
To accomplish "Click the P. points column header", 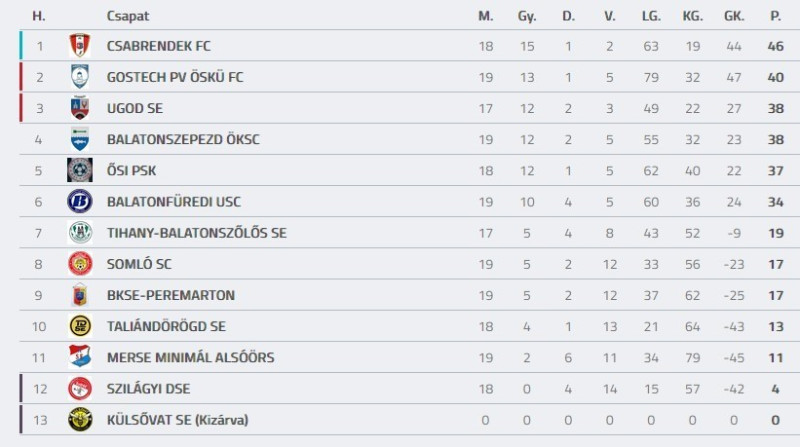I will pyautogui.click(x=775, y=16).
